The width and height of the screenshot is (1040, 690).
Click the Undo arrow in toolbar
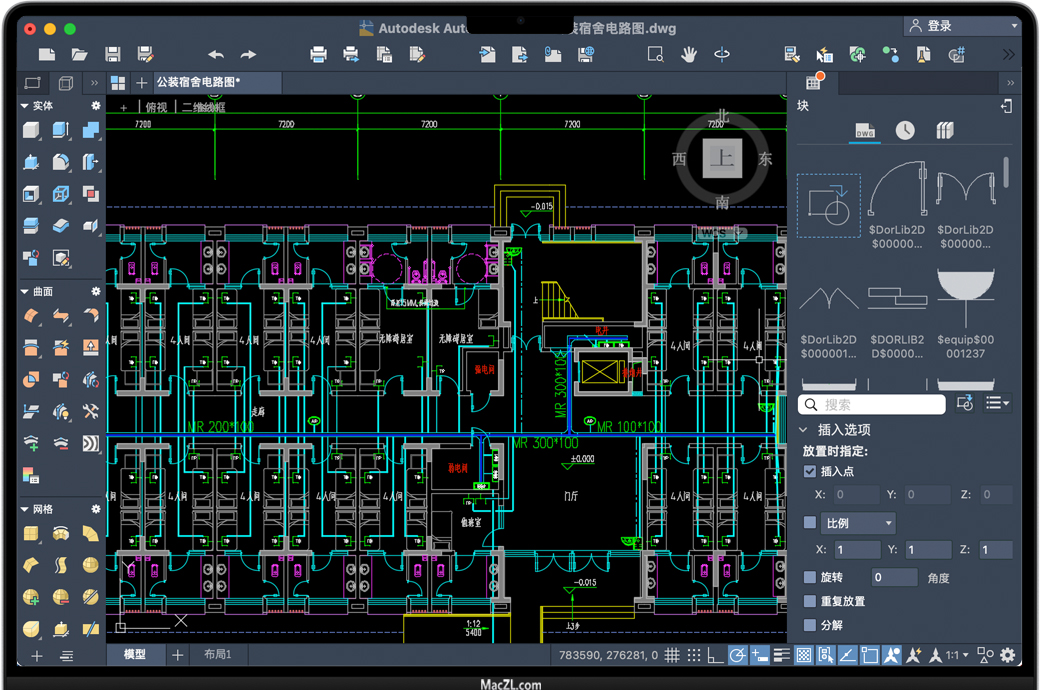[x=215, y=54]
